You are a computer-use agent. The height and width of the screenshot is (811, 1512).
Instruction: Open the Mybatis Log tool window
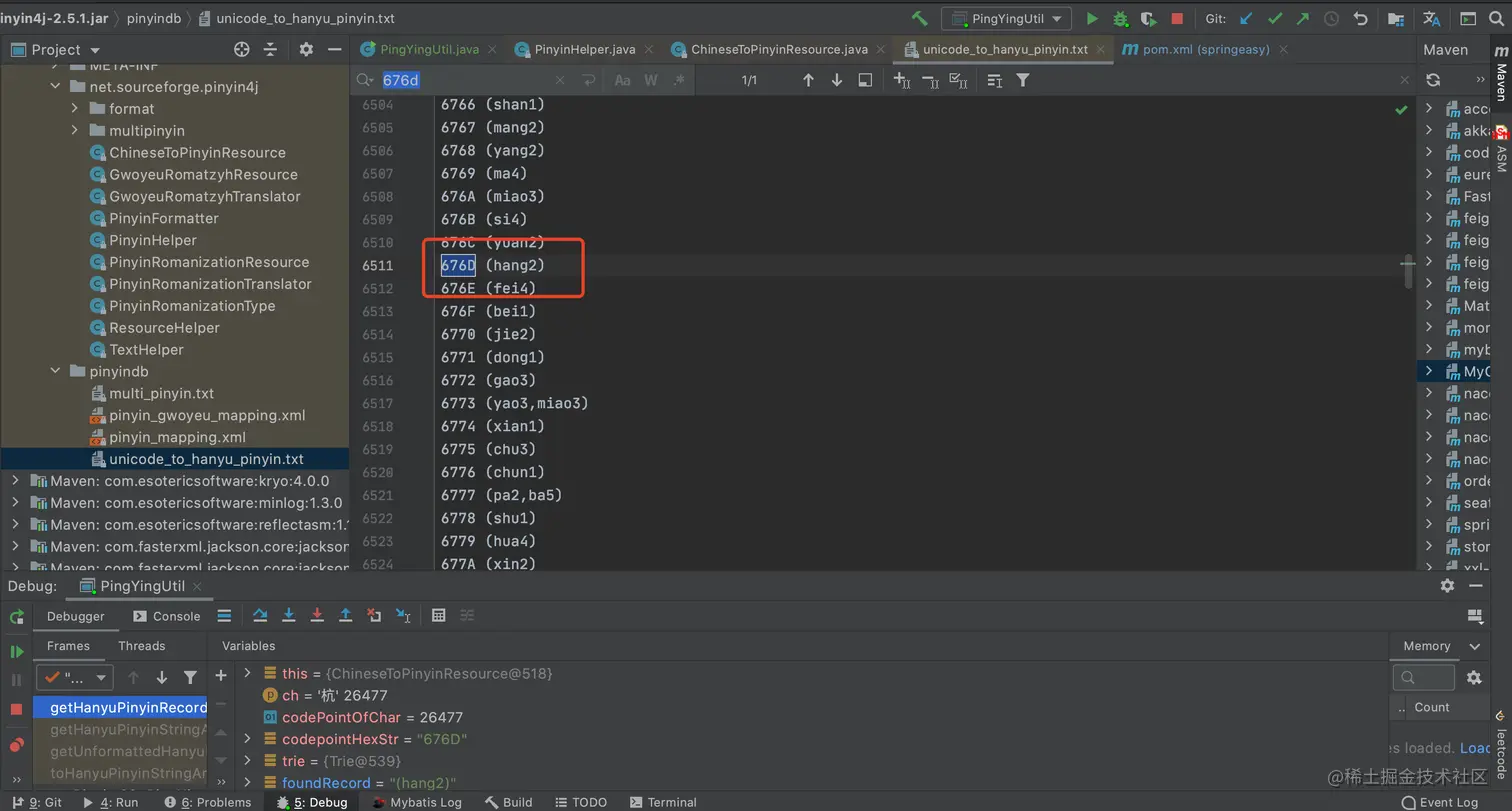417,802
